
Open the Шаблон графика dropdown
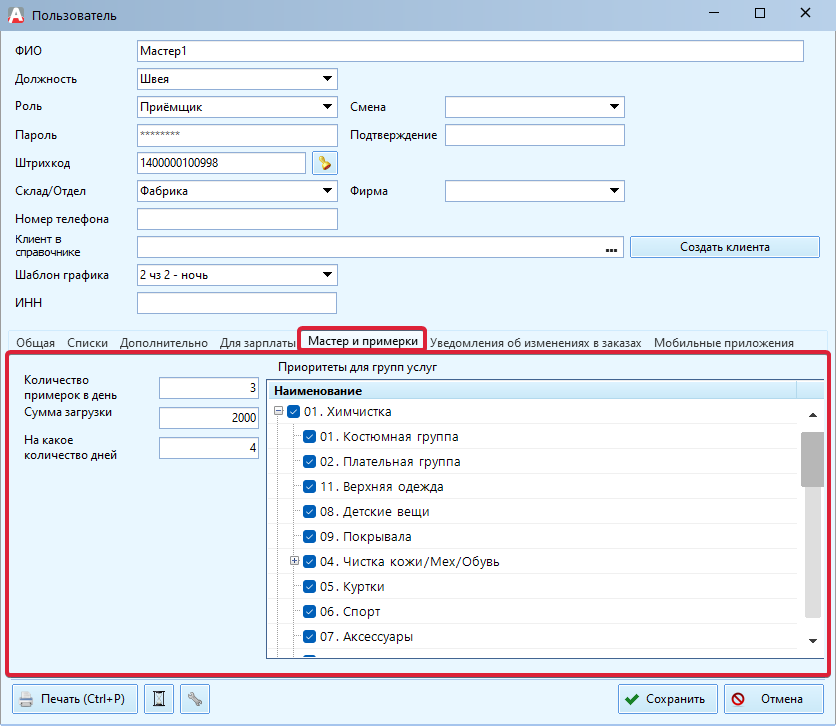click(327, 275)
